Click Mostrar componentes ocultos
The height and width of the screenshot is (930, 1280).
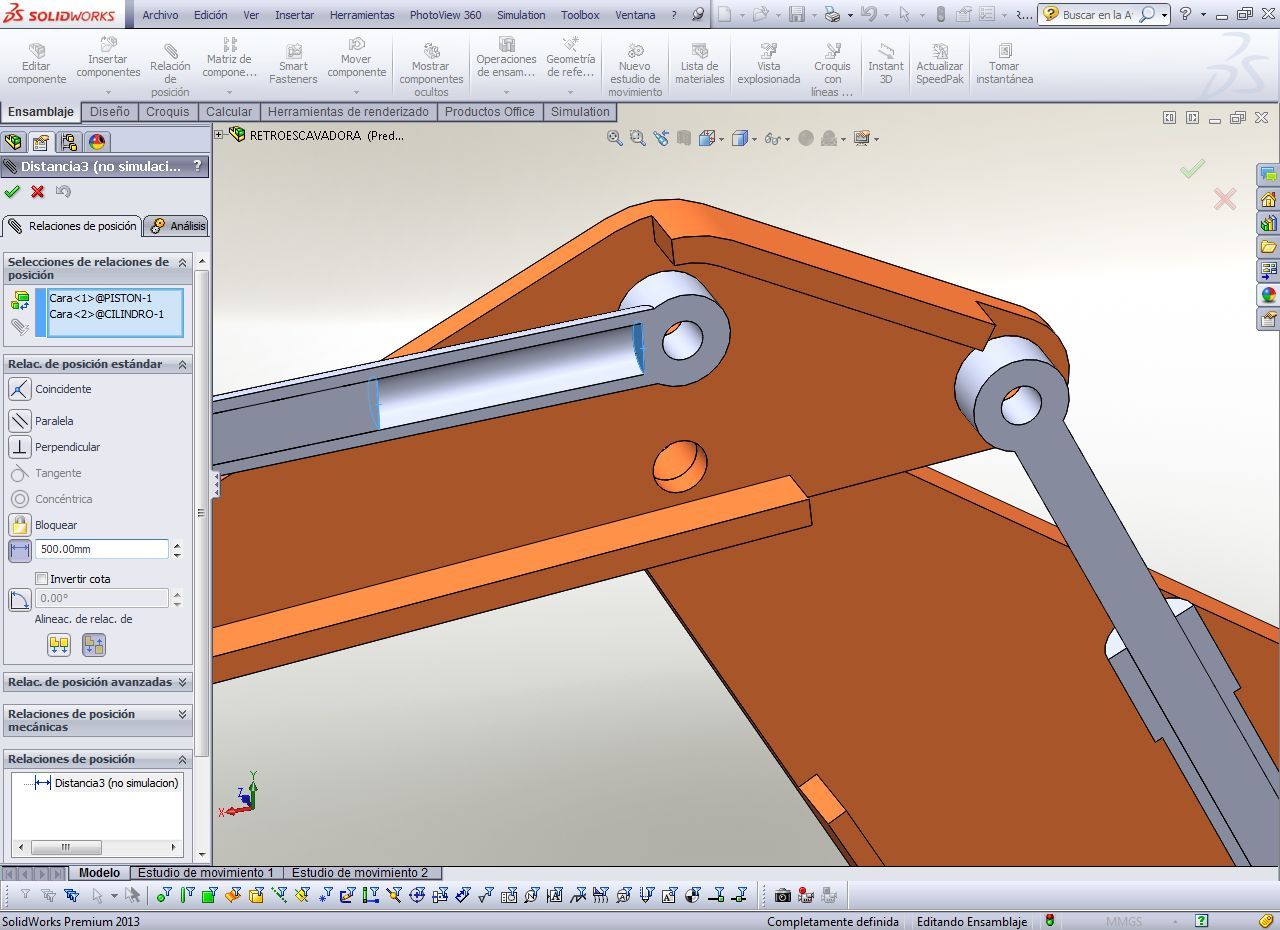[x=431, y=70]
